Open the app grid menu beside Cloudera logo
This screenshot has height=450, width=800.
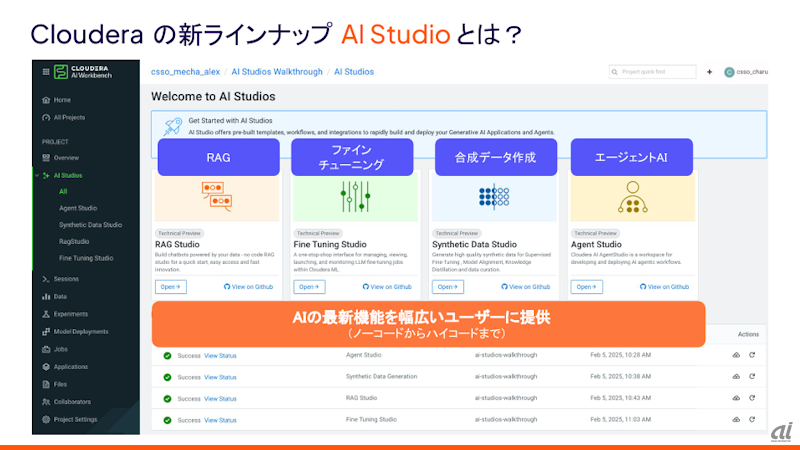pos(46,73)
